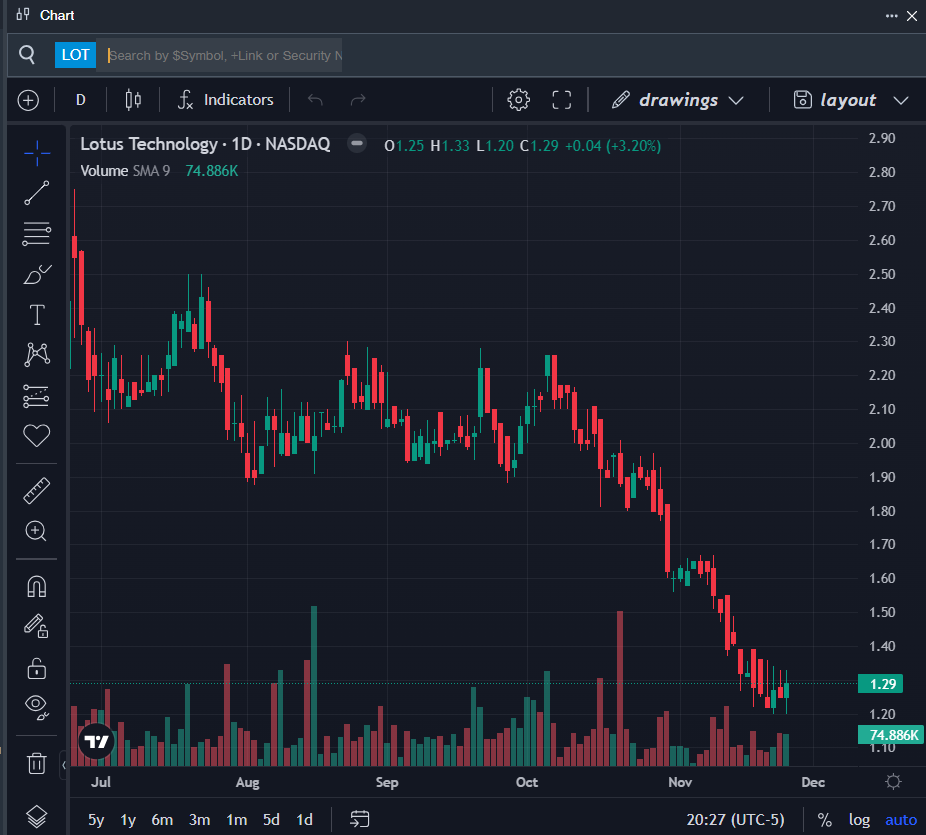Click the symbol search input field
Viewport: 926px width, 835px height.
(x=223, y=55)
